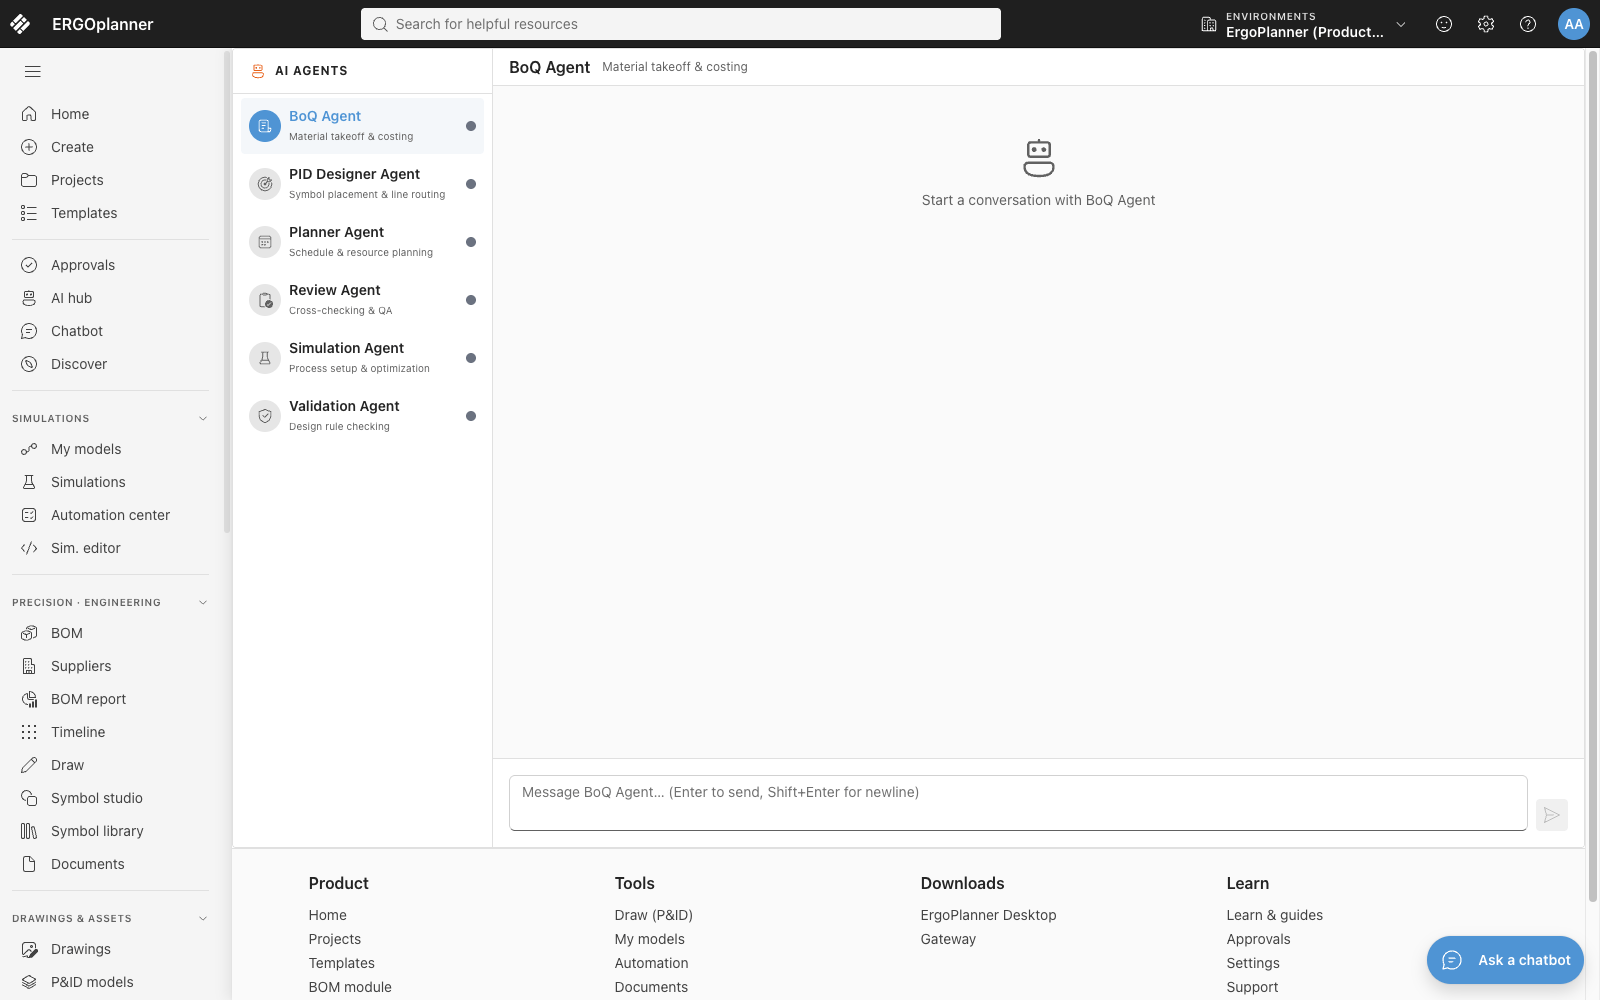This screenshot has height=1000, width=1600.
Task: Click the BoQ Agent status dot
Action: click(471, 126)
